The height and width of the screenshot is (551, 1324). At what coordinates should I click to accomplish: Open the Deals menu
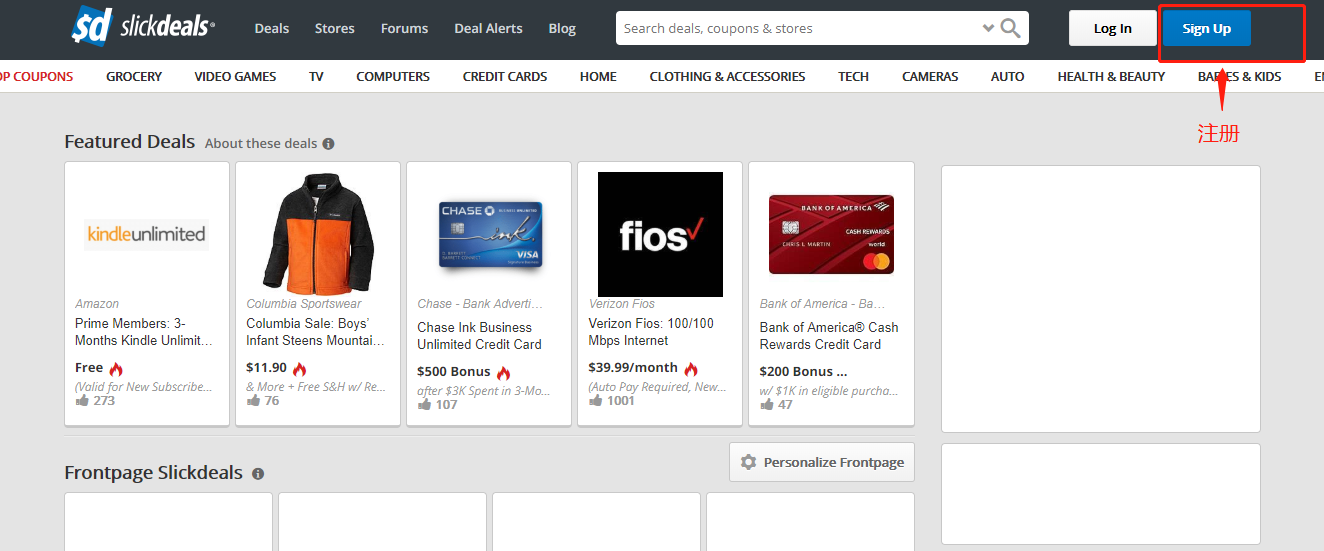[x=272, y=28]
